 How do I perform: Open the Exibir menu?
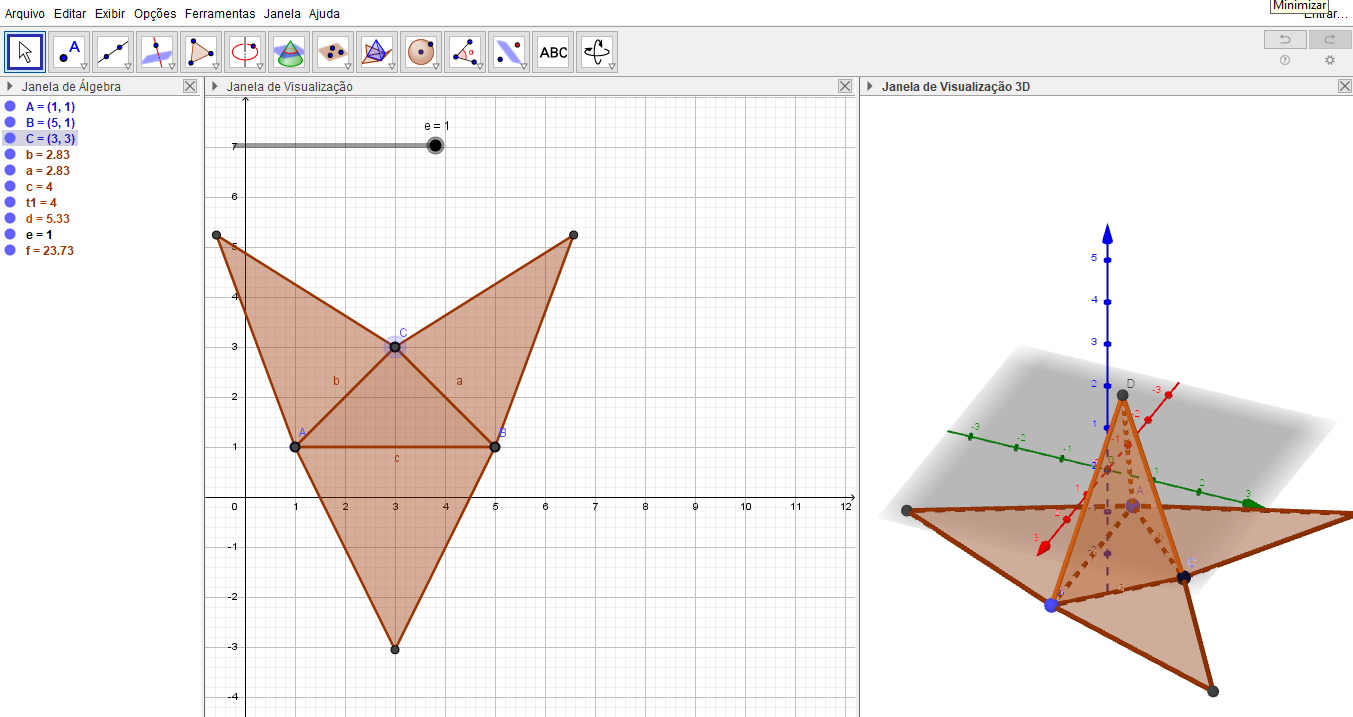pyautogui.click(x=110, y=14)
